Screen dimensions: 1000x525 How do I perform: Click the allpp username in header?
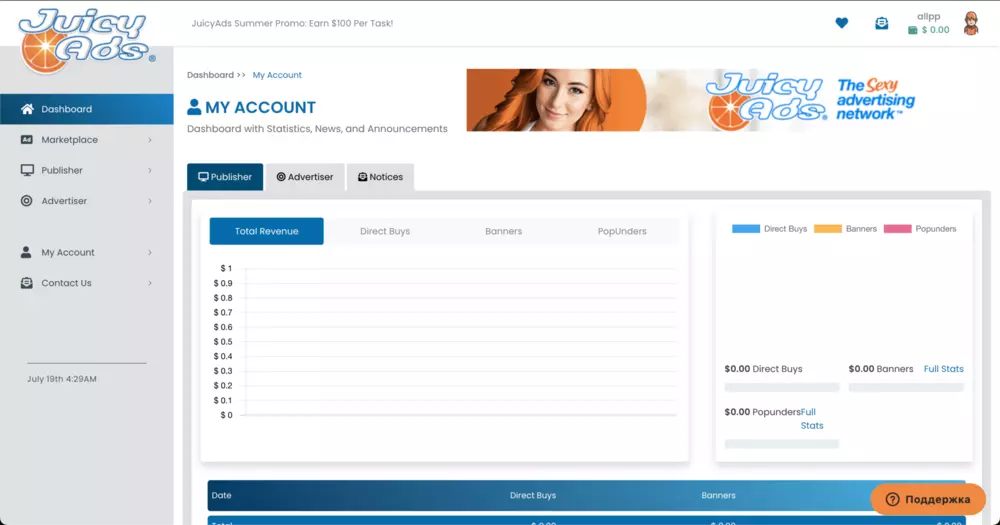pos(929,17)
